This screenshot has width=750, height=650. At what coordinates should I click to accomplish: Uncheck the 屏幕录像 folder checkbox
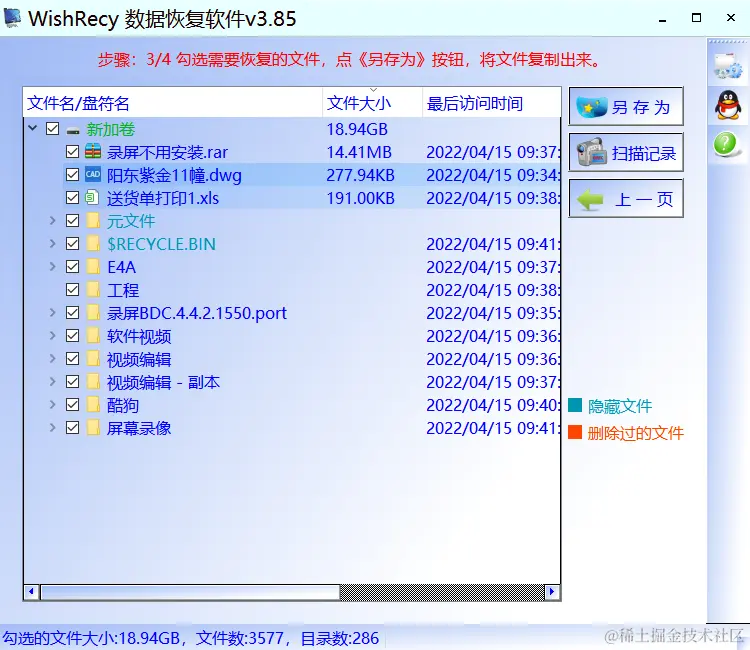[72, 427]
